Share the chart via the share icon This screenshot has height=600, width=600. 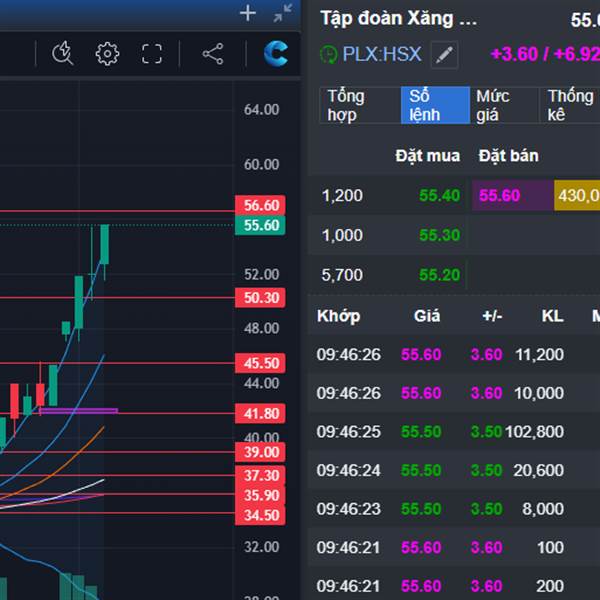click(x=213, y=54)
